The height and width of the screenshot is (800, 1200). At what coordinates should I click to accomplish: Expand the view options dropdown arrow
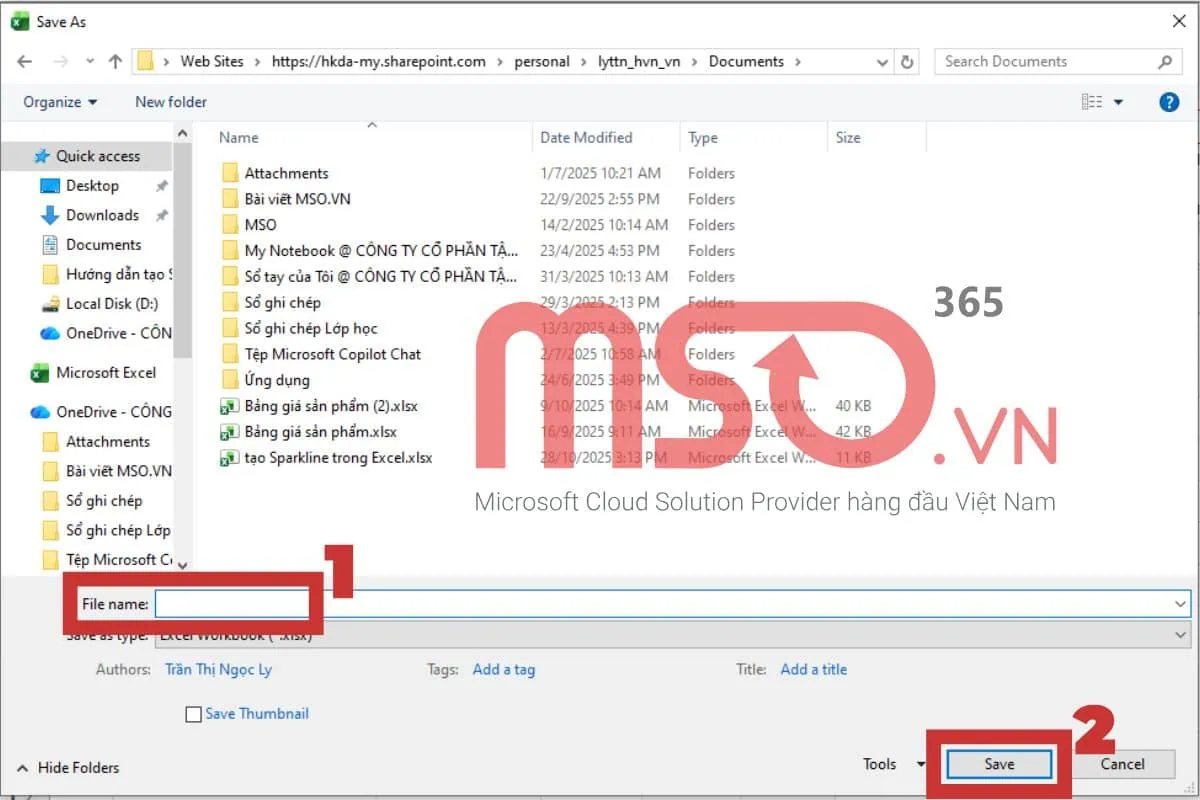click(1119, 102)
